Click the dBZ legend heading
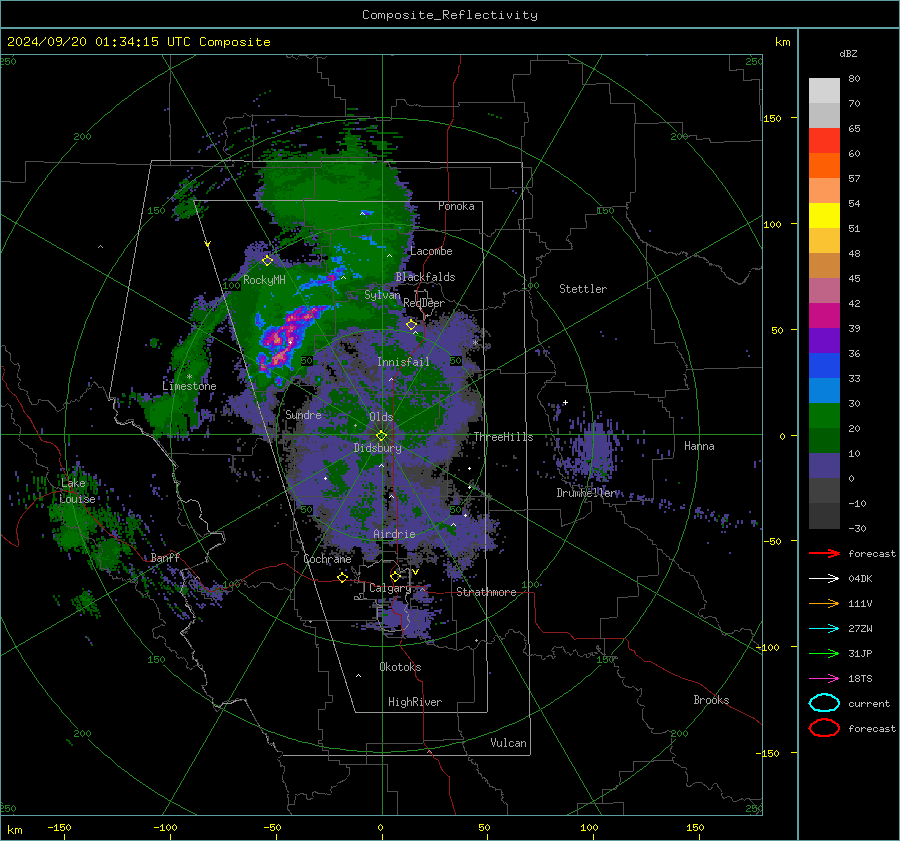Viewport: 900px width, 841px height. tap(848, 53)
